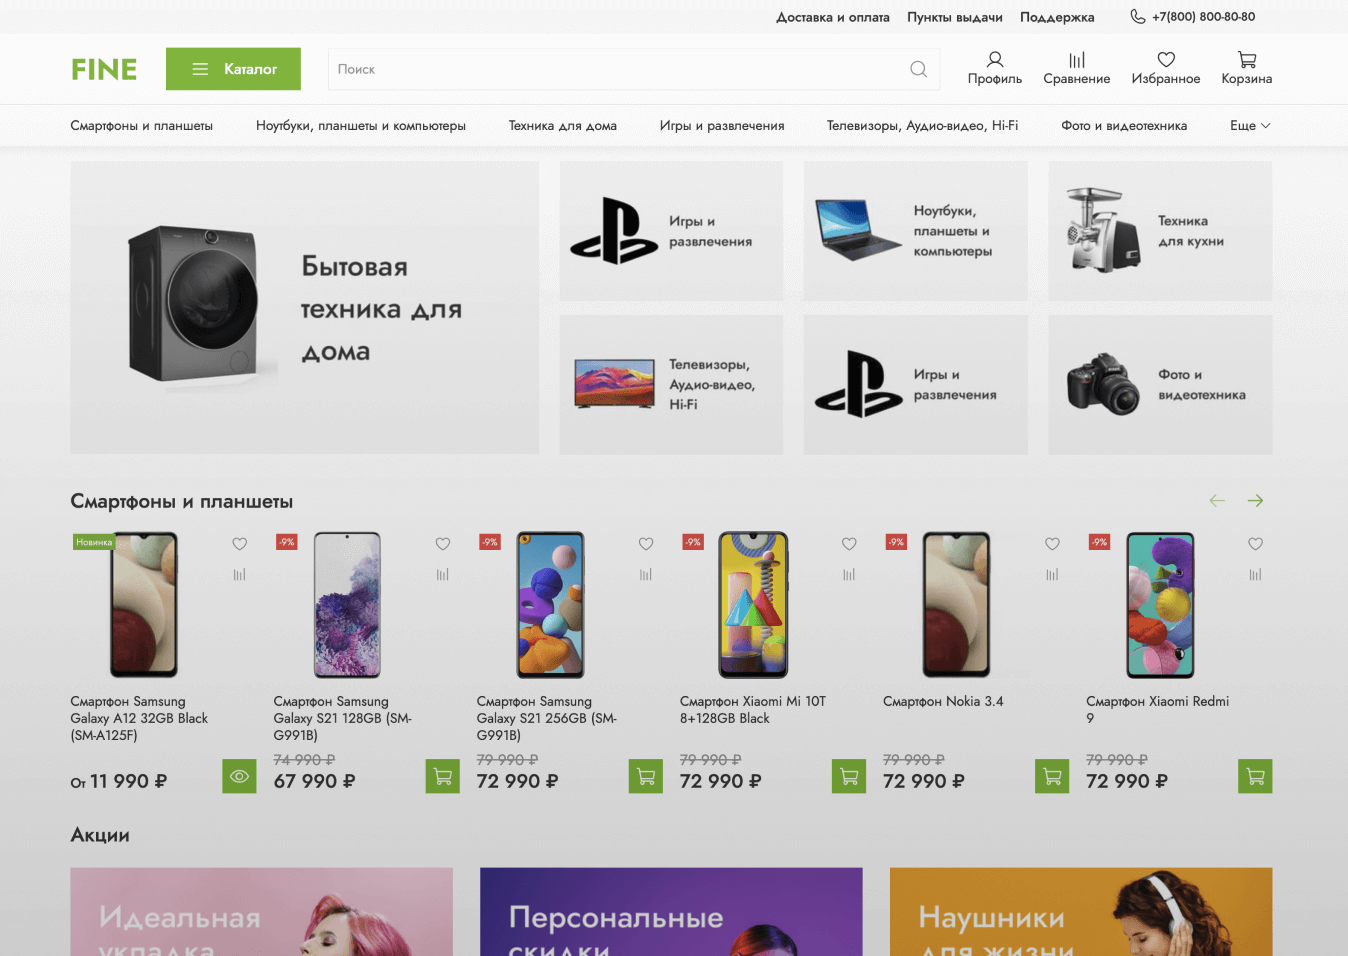Add Смартфон Nokia 3.4 to cart
The image size is (1348, 956).
point(1052,776)
